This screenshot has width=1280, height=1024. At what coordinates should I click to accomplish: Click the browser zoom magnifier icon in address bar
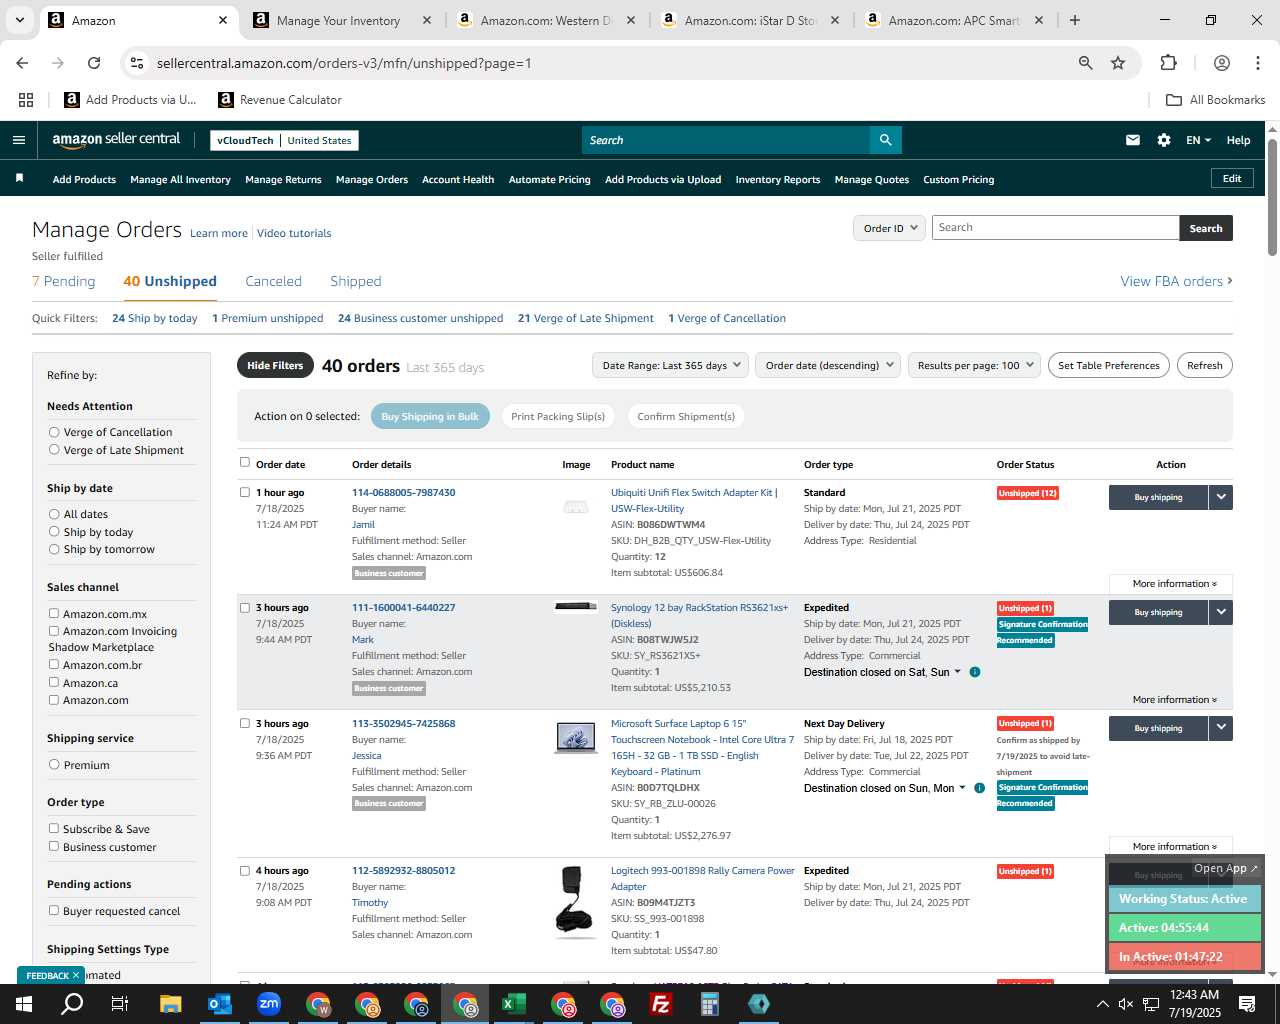click(x=1085, y=63)
